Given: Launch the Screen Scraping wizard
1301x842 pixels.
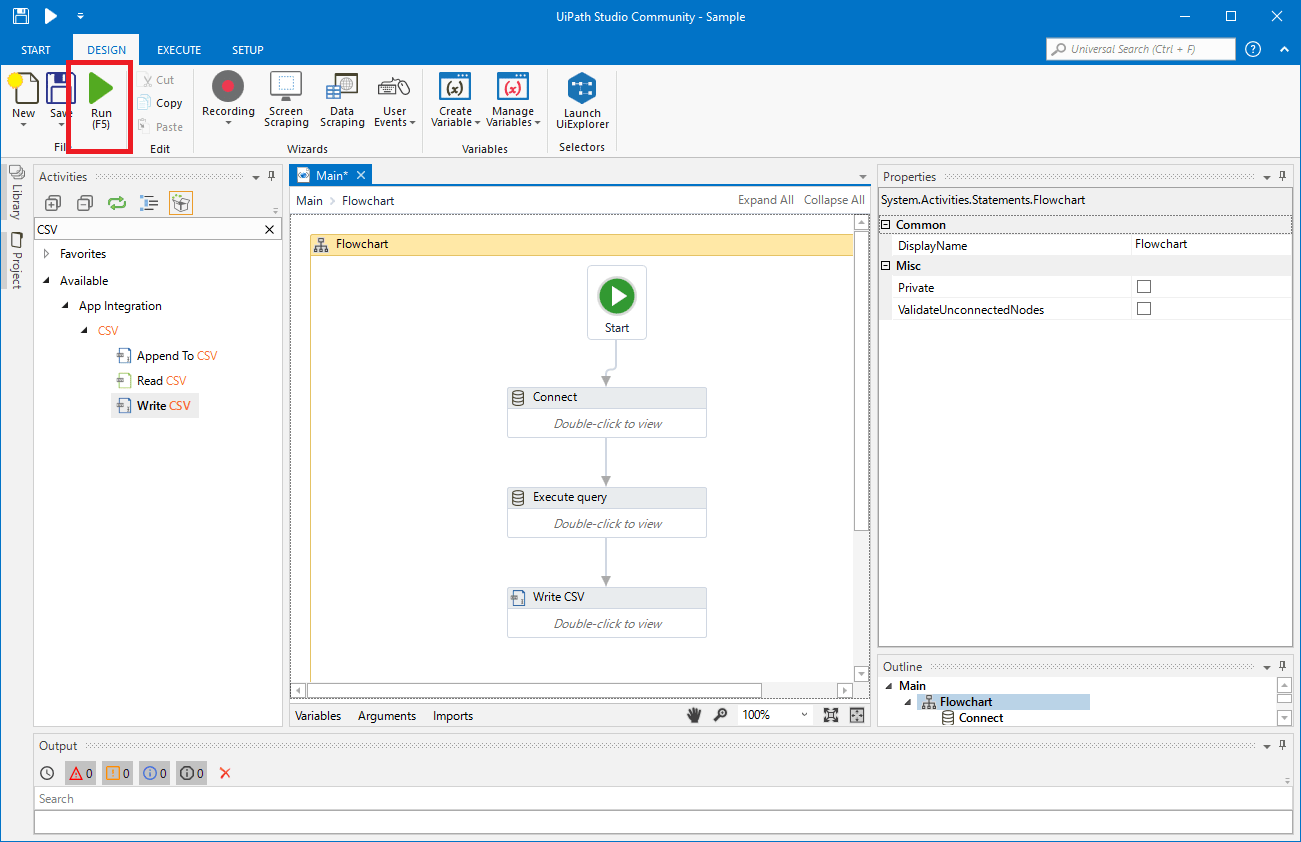Looking at the screenshot, I should [x=285, y=97].
